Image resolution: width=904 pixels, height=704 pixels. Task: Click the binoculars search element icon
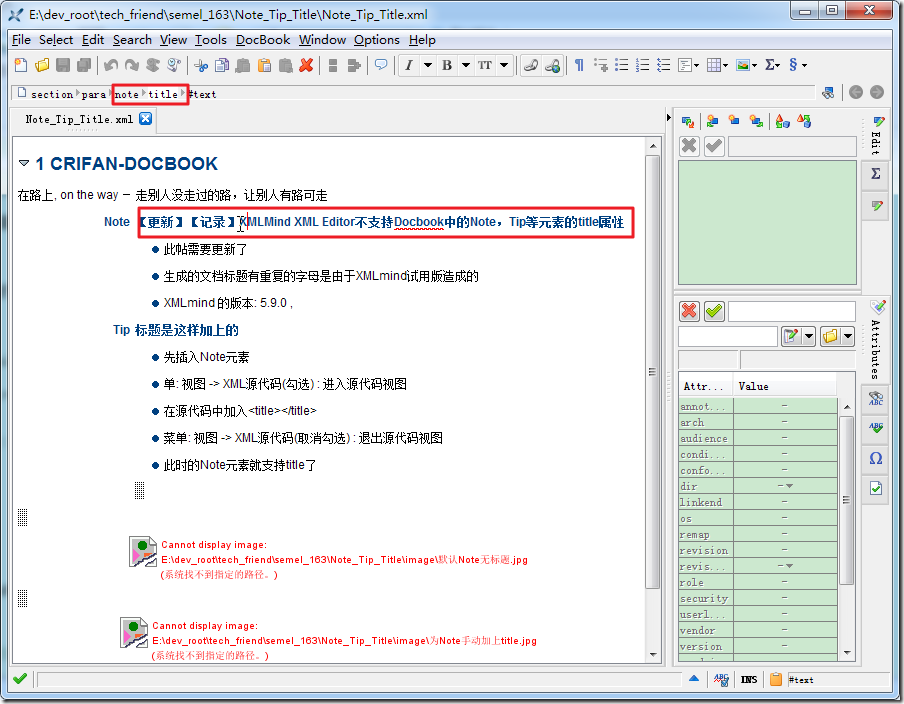point(828,92)
